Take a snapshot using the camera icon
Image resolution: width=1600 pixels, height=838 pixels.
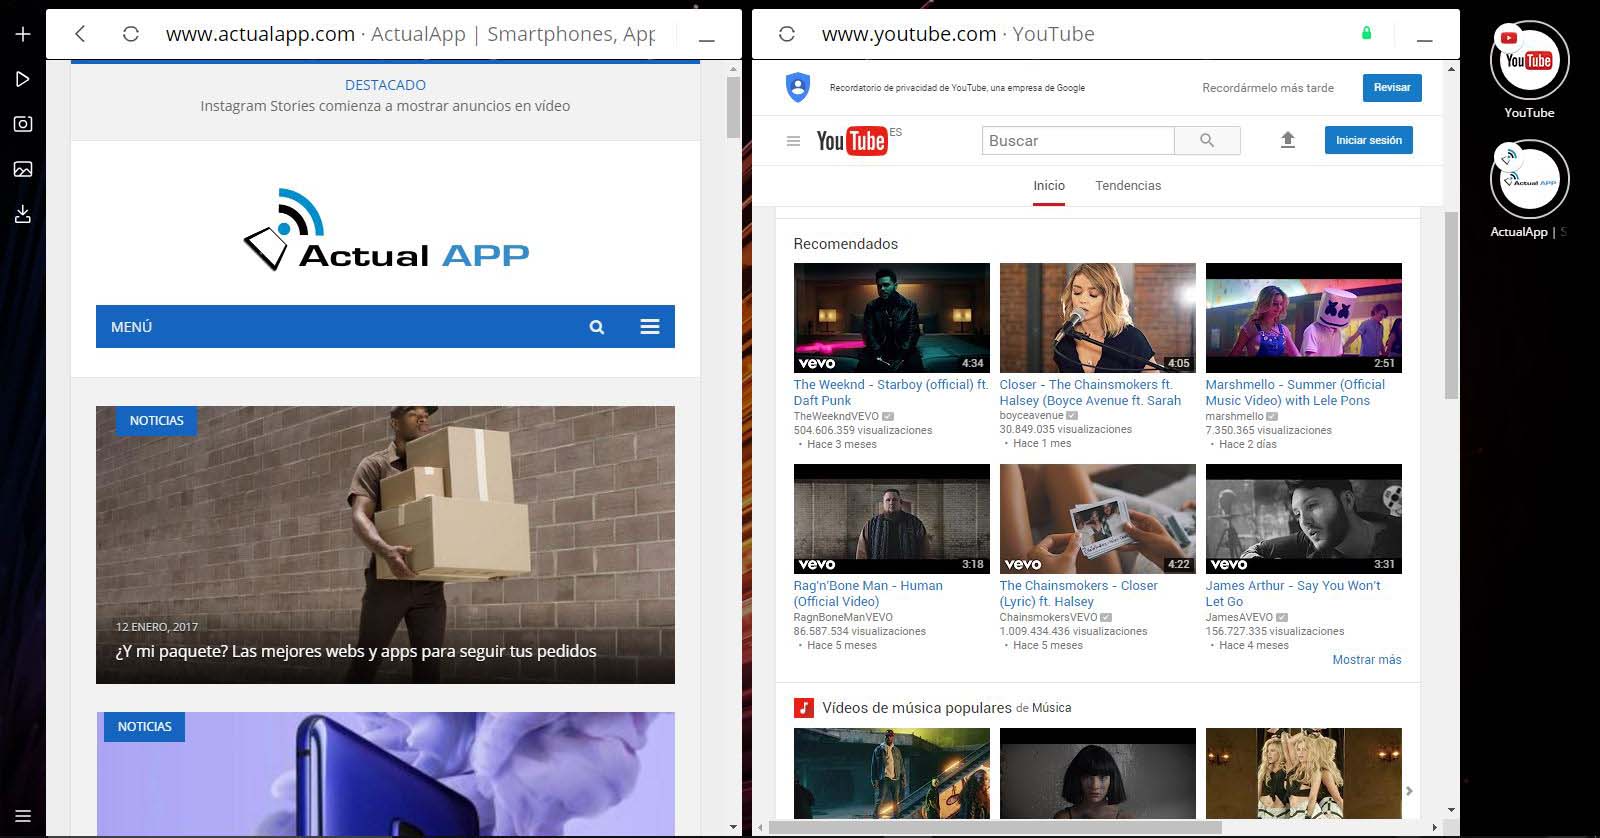(23, 124)
